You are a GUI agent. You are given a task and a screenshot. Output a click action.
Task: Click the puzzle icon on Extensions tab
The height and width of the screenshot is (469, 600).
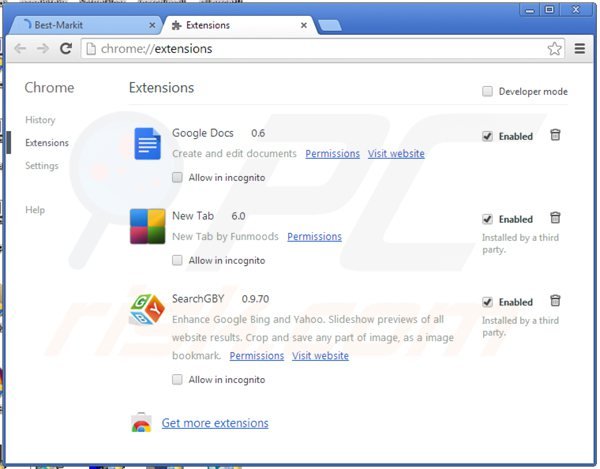(x=176, y=25)
